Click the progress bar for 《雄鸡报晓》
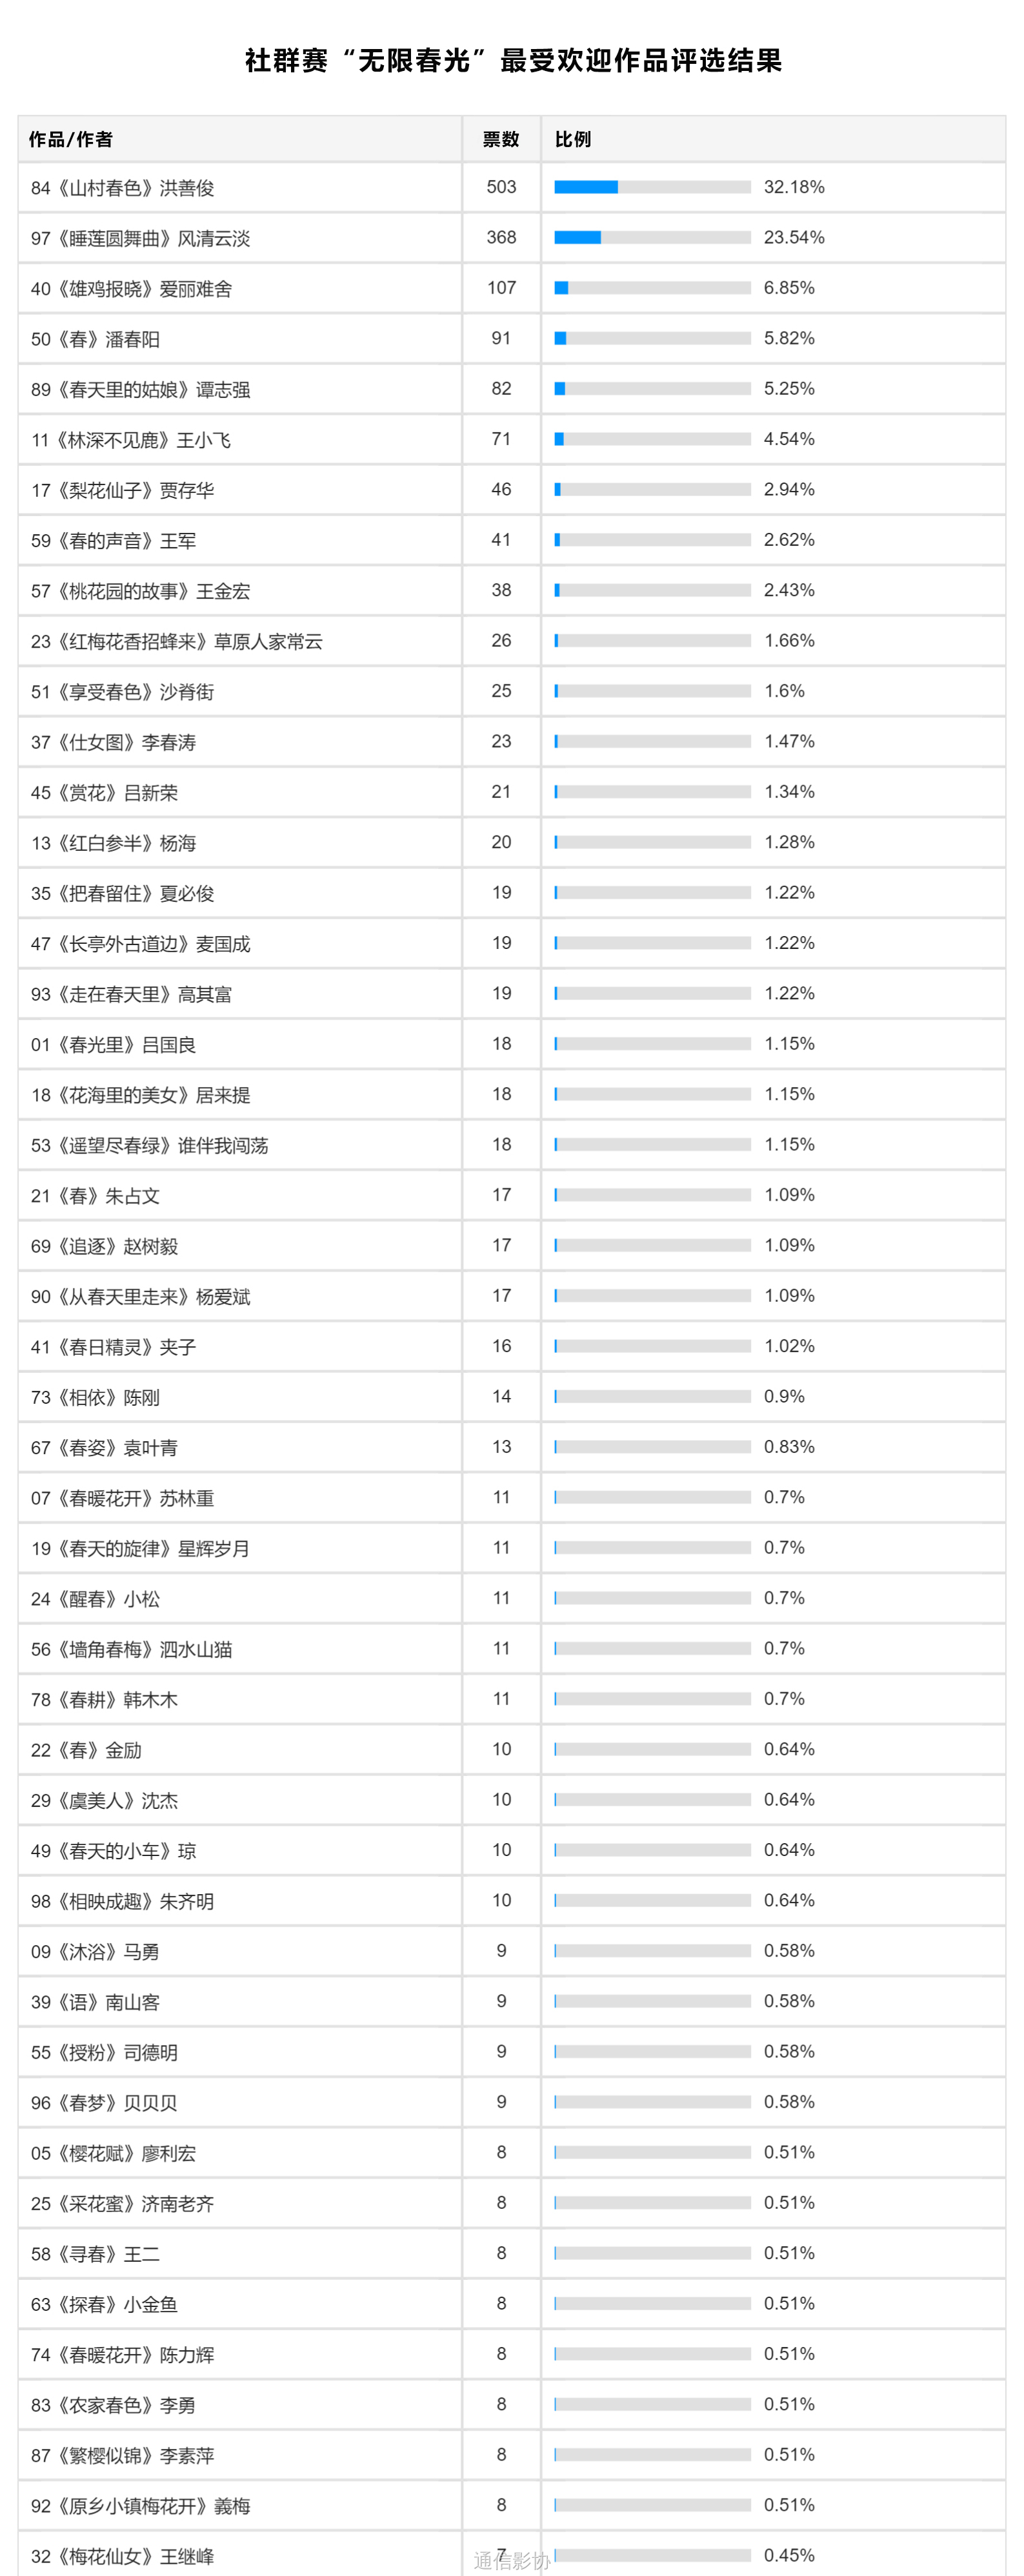The height and width of the screenshot is (2576, 1024). coord(652,288)
